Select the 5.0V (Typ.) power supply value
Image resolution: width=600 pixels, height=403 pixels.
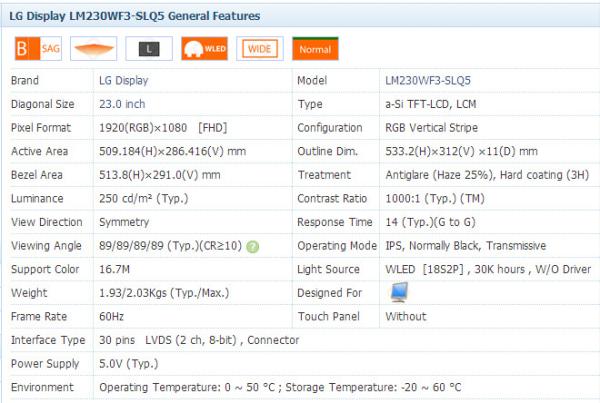[129, 364]
